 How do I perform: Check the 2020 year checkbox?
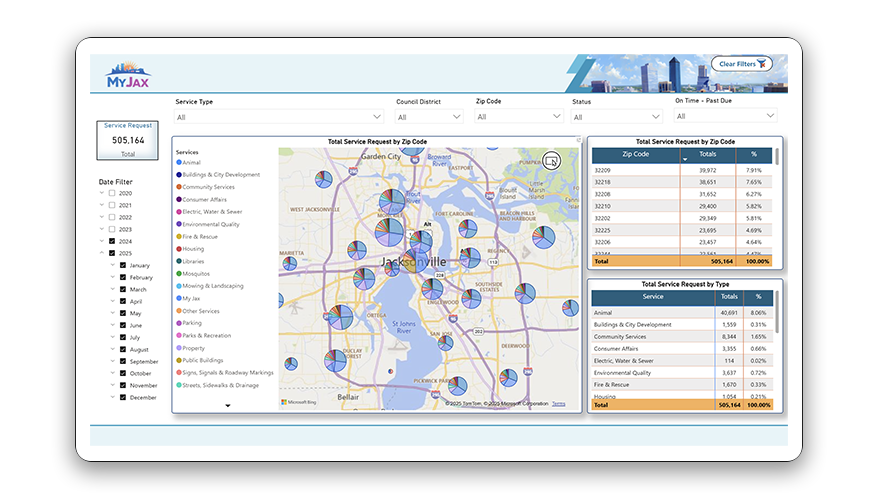click(x=112, y=193)
